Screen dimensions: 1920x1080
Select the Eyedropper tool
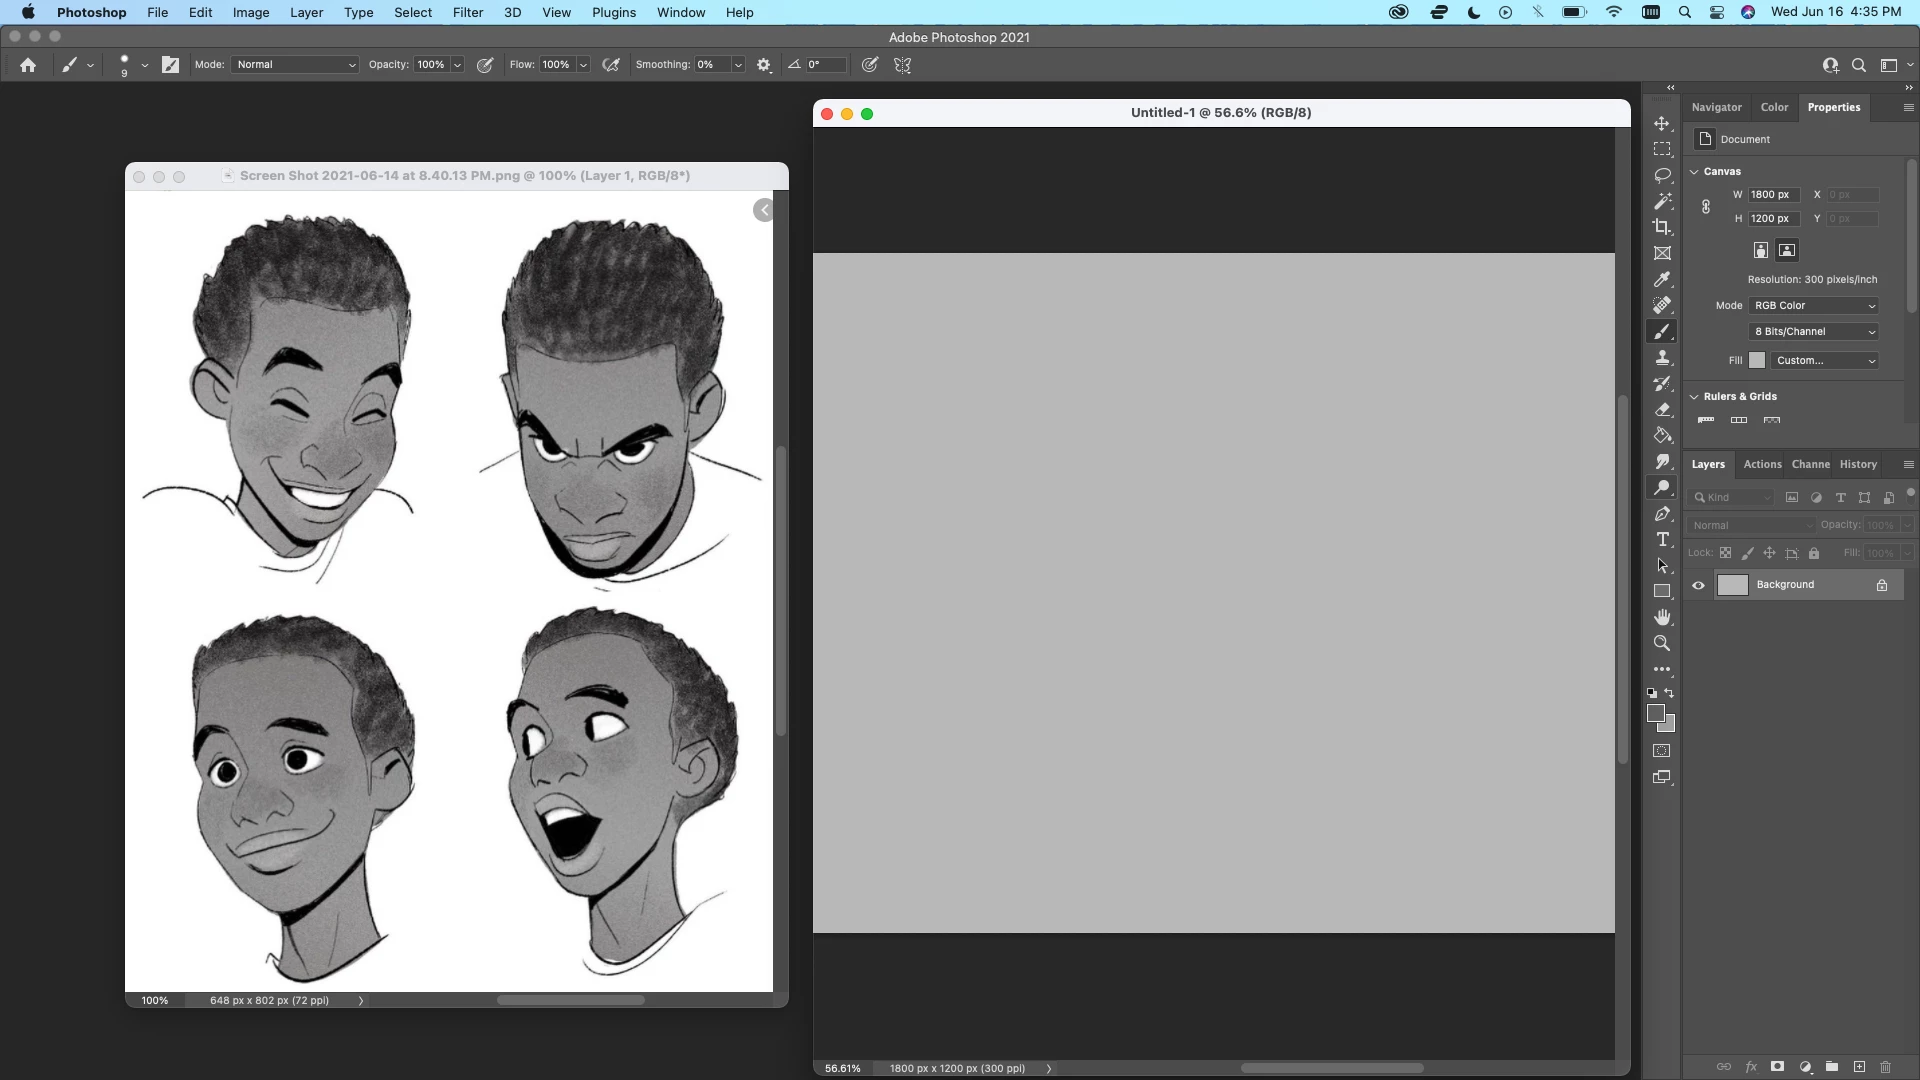(1662, 279)
